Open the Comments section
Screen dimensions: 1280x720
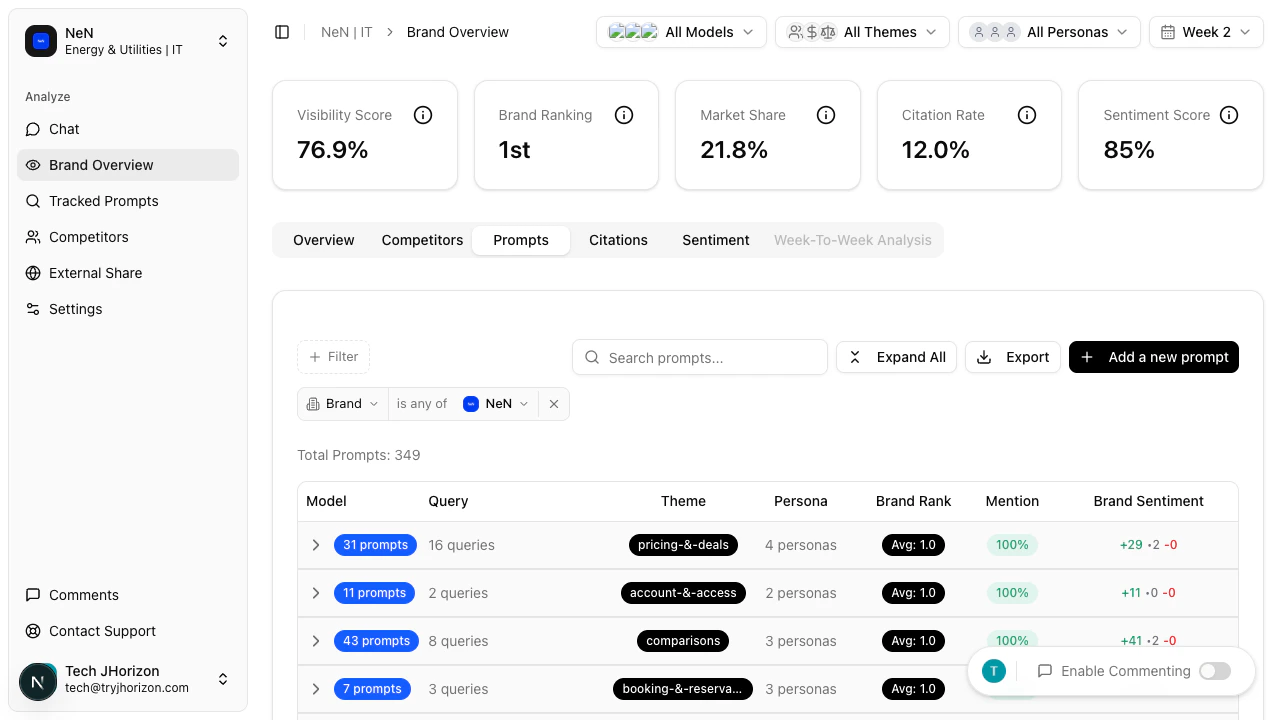coord(128,595)
